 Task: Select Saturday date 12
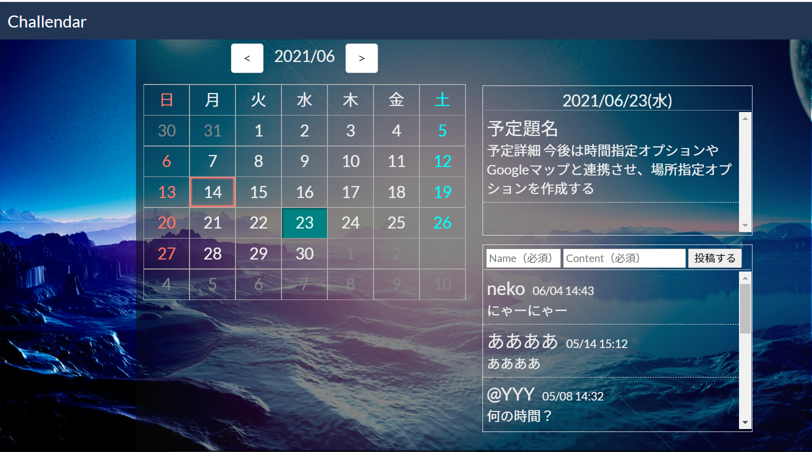(x=442, y=162)
